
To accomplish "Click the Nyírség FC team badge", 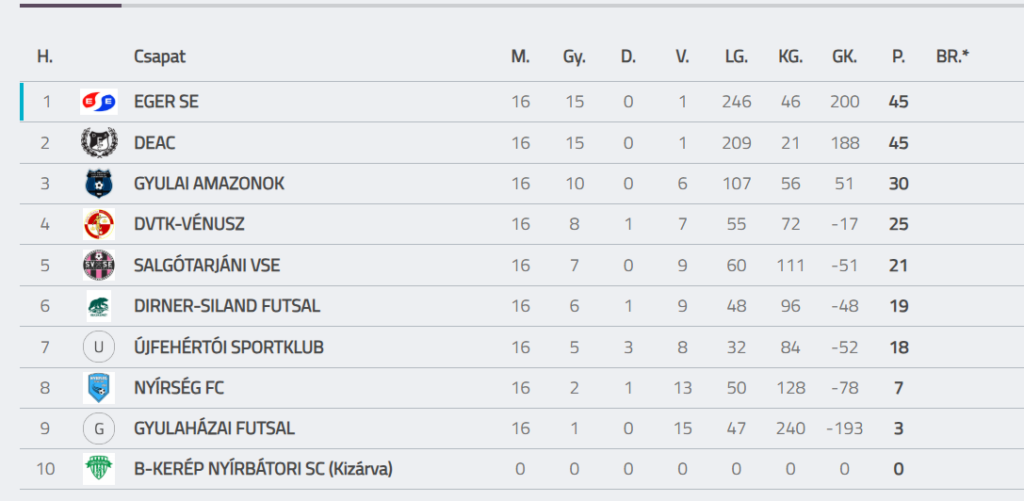I will tap(98, 388).
